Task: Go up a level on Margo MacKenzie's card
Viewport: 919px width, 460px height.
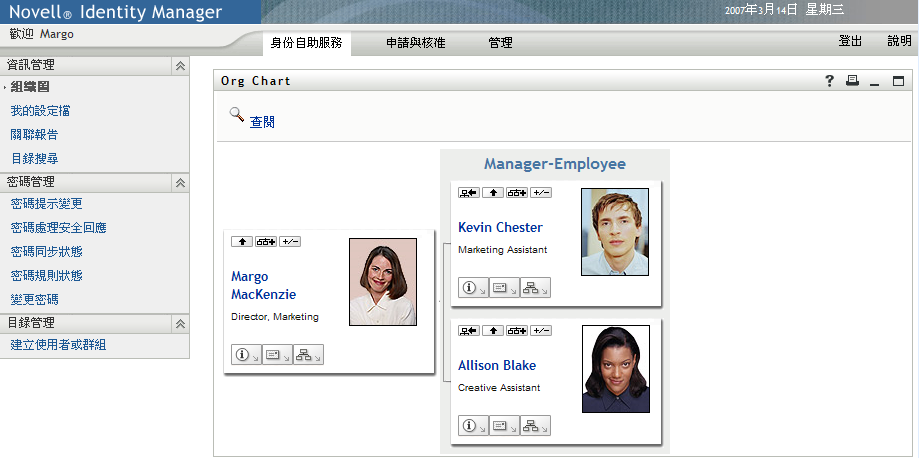Action: 242,241
